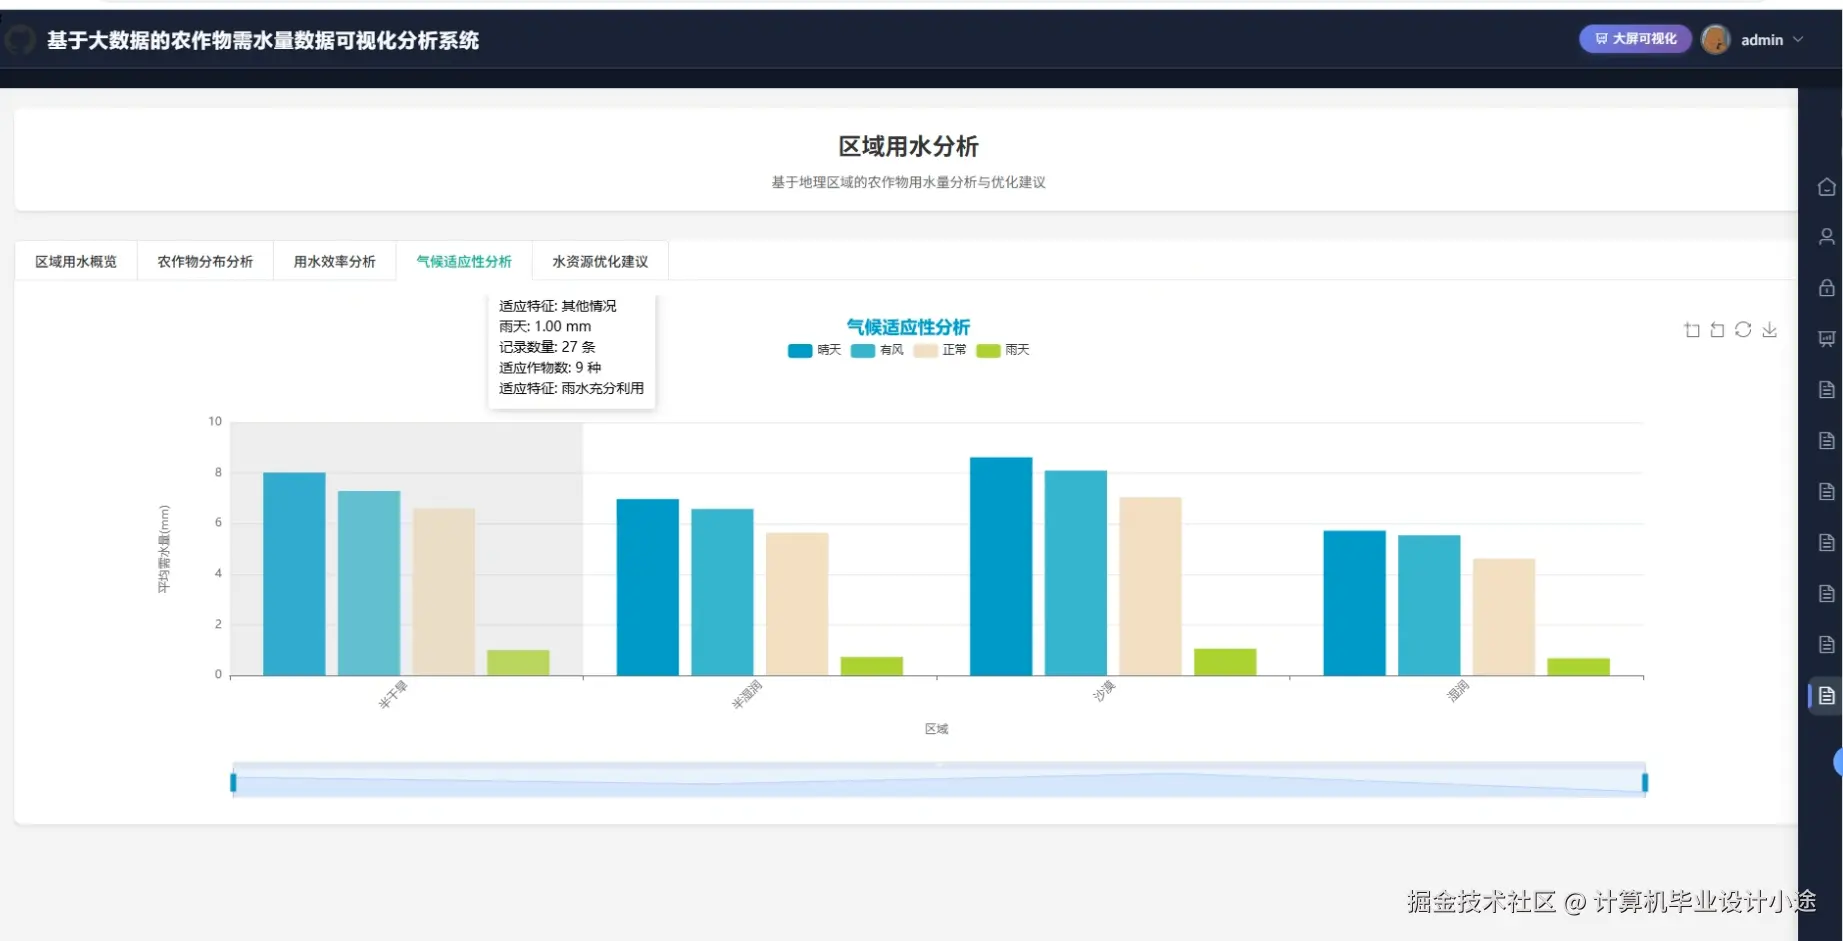1843x941 pixels.
Task: Toggle the 有风 legend series
Action: point(877,350)
